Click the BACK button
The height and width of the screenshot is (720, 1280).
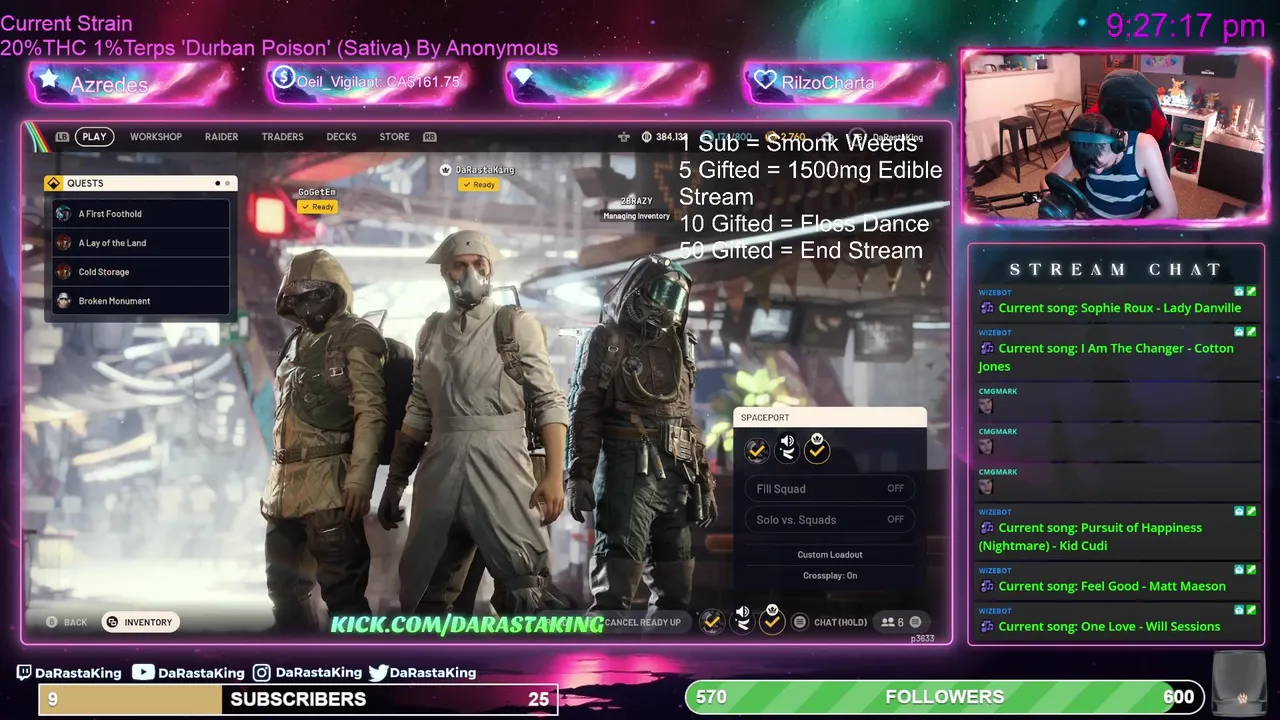coord(66,622)
